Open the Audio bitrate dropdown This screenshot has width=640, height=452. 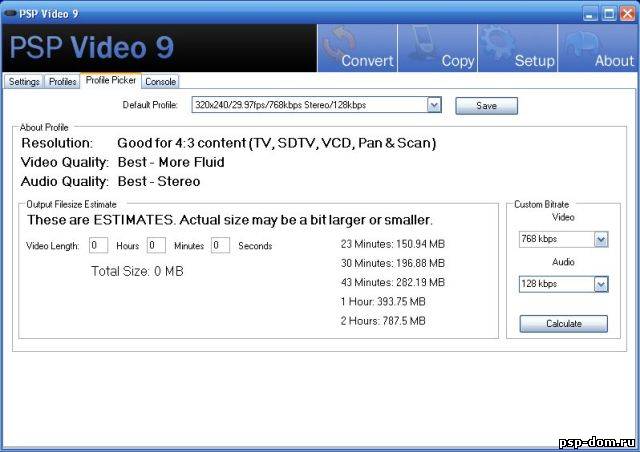coord(600,284)
